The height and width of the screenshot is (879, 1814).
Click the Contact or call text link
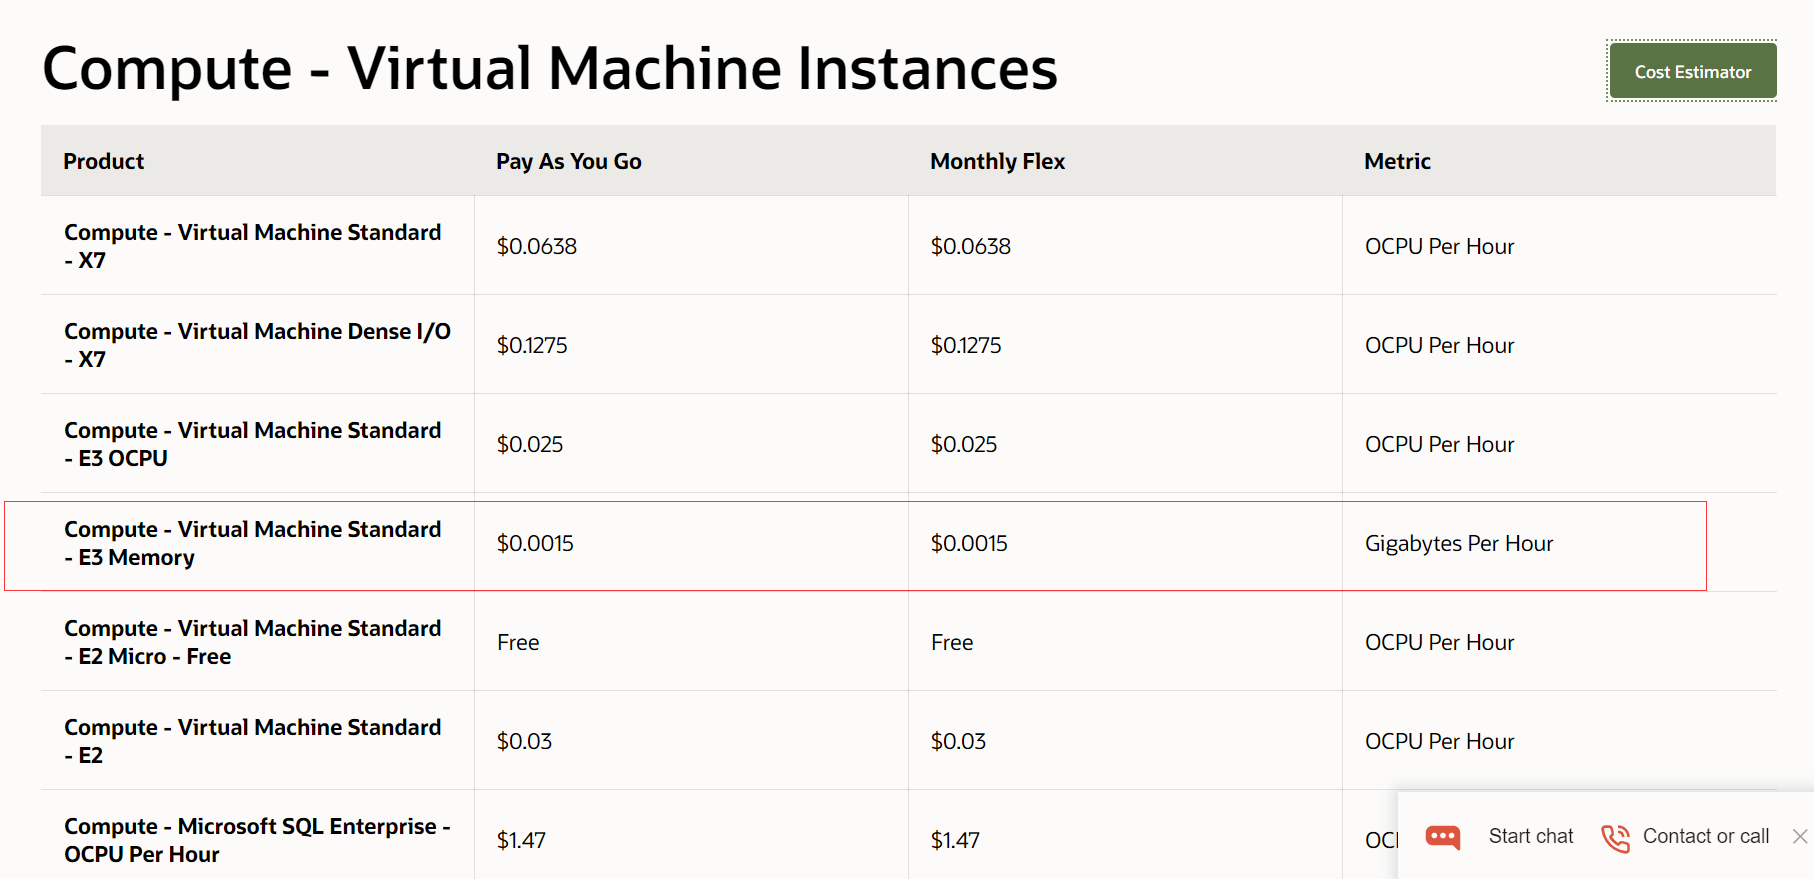pyautogui.click(x=1705, y=836)
